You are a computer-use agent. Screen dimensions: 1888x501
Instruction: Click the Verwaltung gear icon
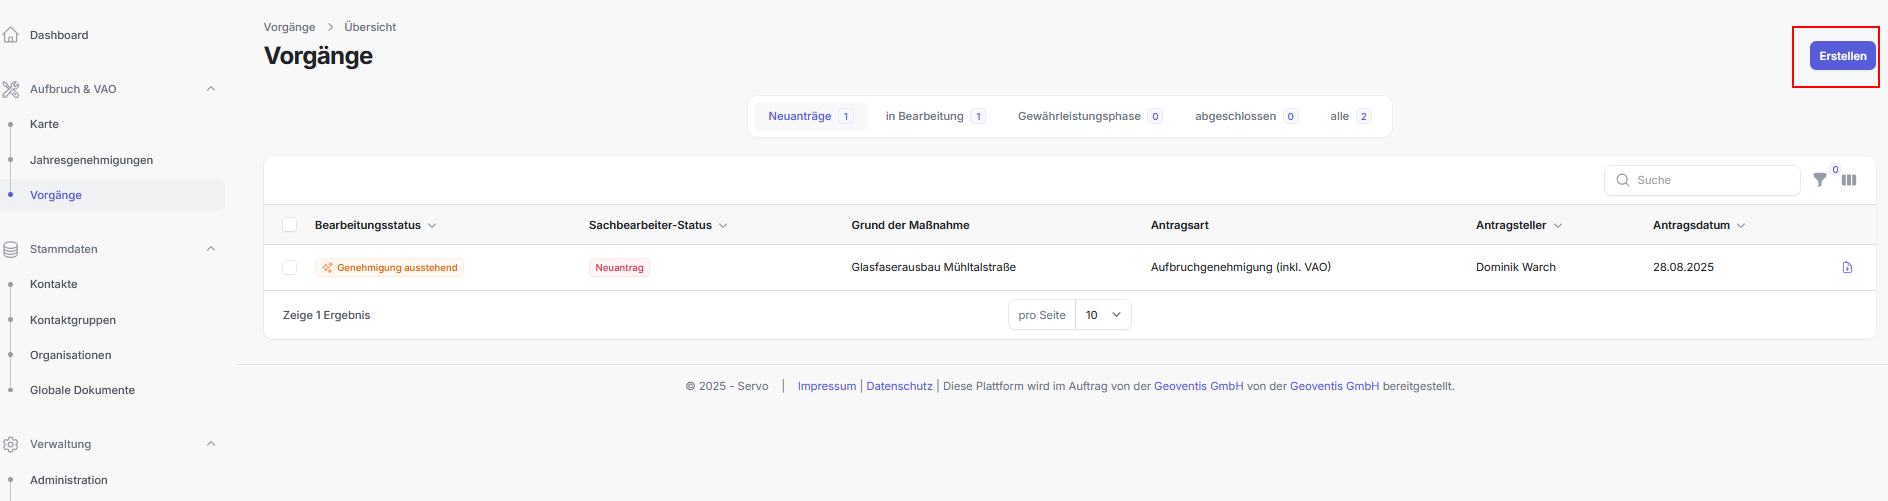pos(11,444)
